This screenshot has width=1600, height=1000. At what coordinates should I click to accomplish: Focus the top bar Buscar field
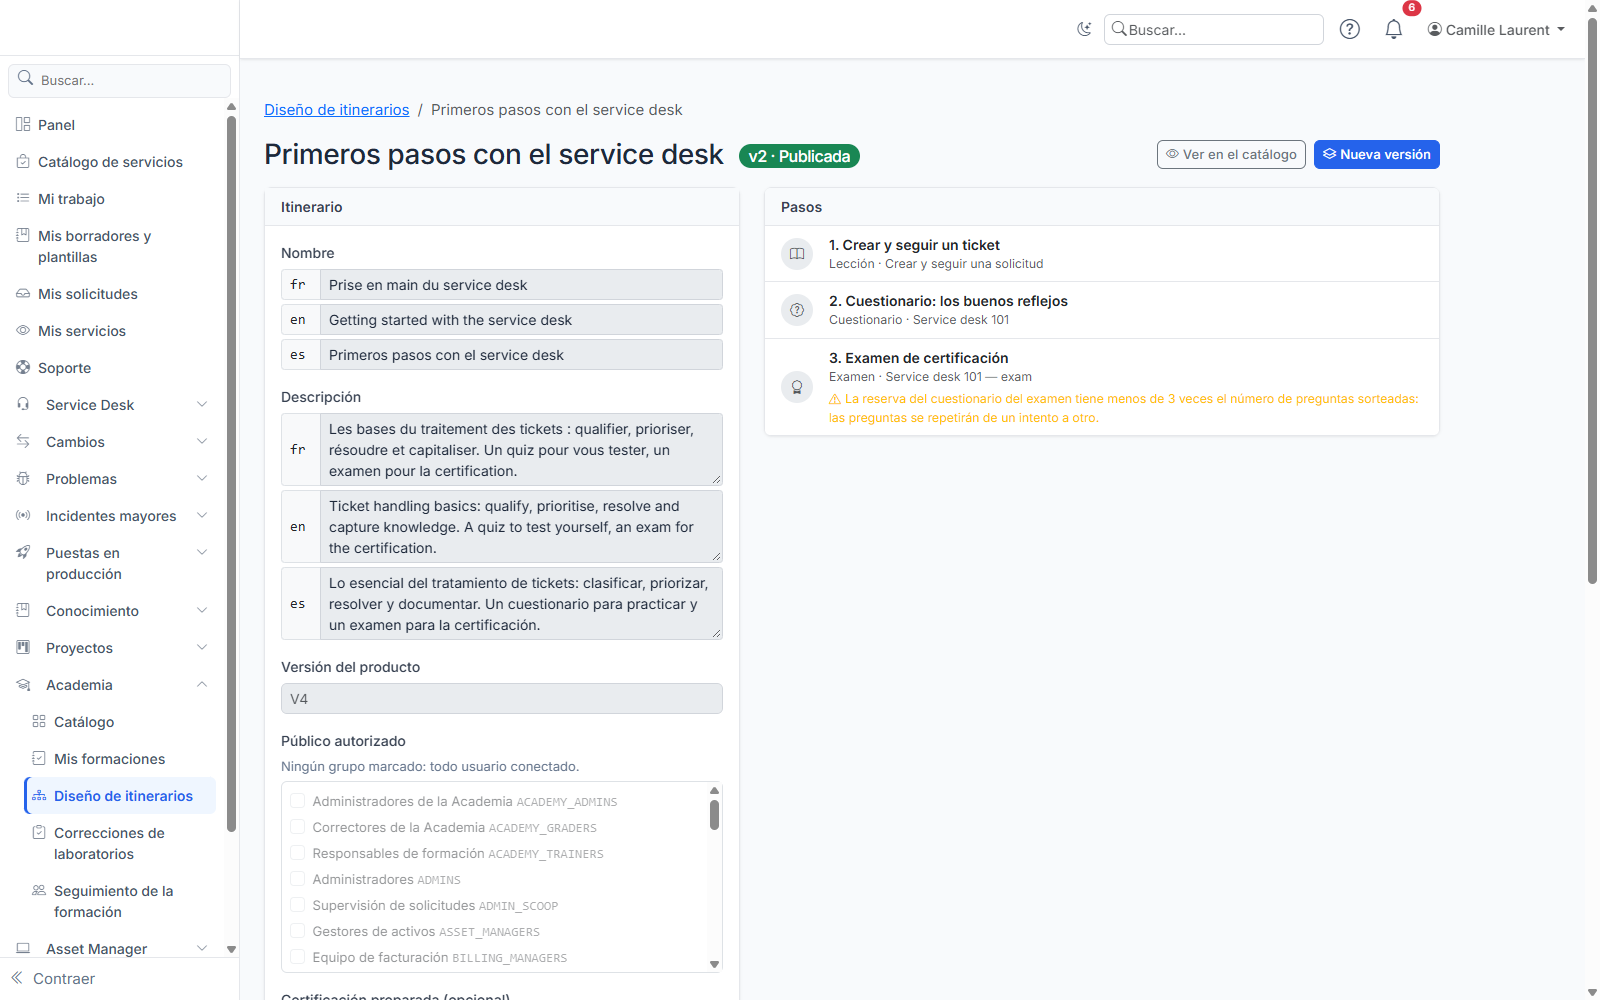[1214, 29]
